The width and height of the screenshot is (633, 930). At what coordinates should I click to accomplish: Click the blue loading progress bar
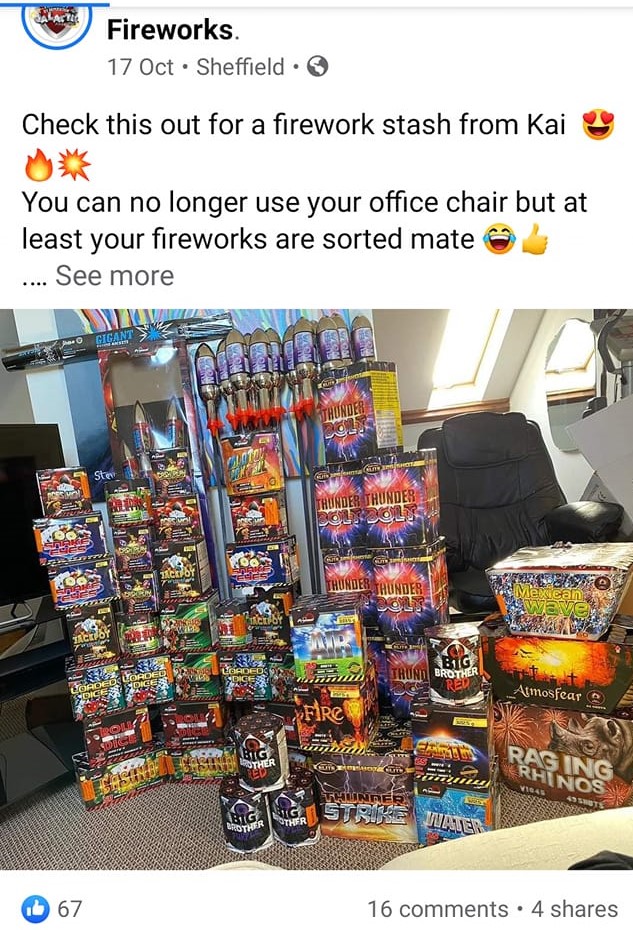click(x=55, y=3)
